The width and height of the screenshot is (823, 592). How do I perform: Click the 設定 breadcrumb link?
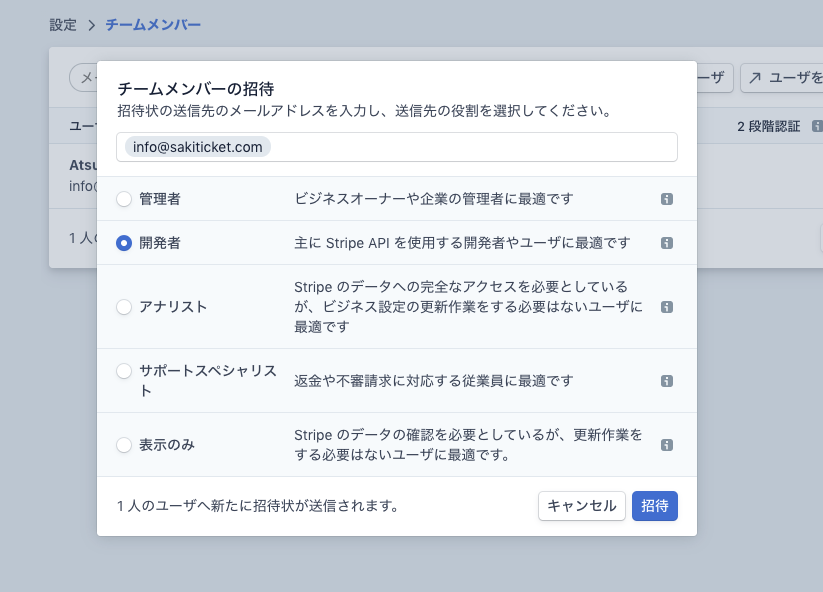[x=63, y=24]
